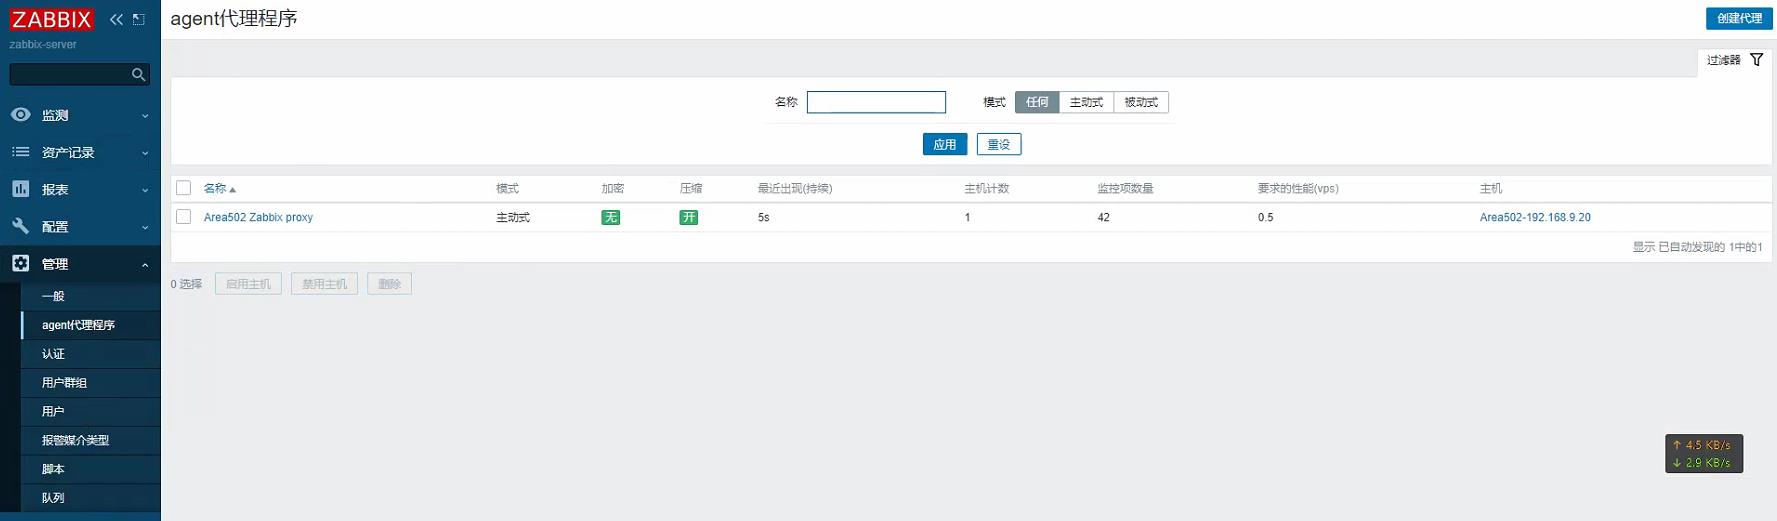Focus the 名称 filter input field
Image resolution: width=1777 pixels, height=521 pixels.
click(876, 102)
